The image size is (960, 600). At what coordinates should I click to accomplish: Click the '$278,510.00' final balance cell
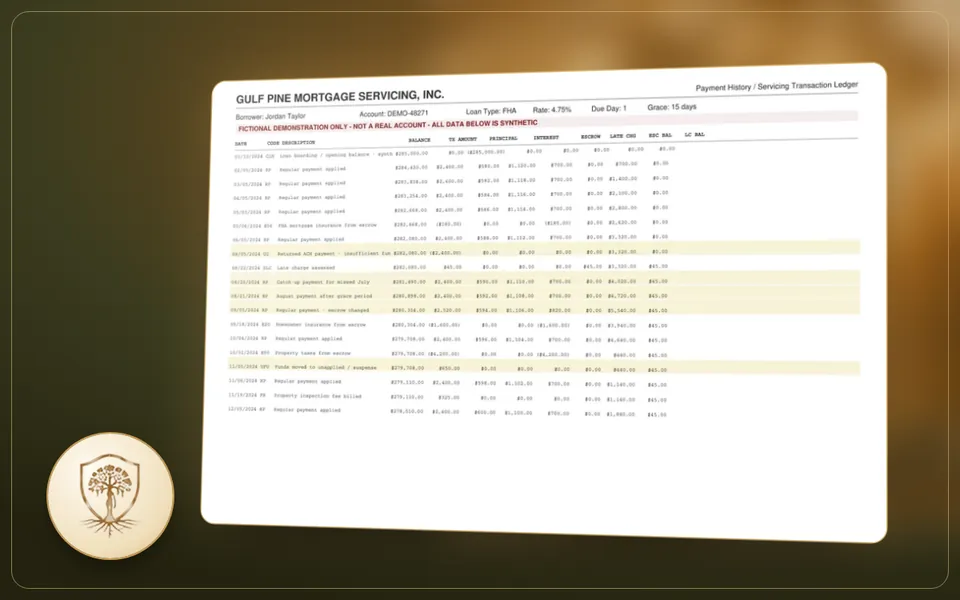point(407,411)
